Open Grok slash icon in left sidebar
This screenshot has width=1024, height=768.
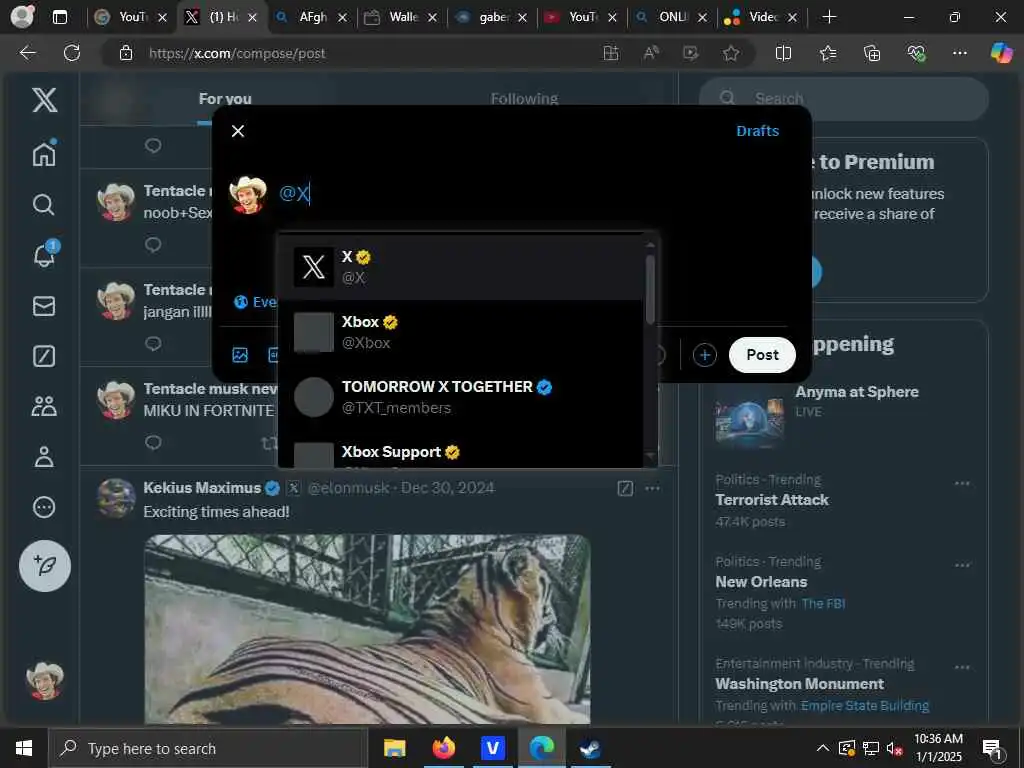pos(44,356)
